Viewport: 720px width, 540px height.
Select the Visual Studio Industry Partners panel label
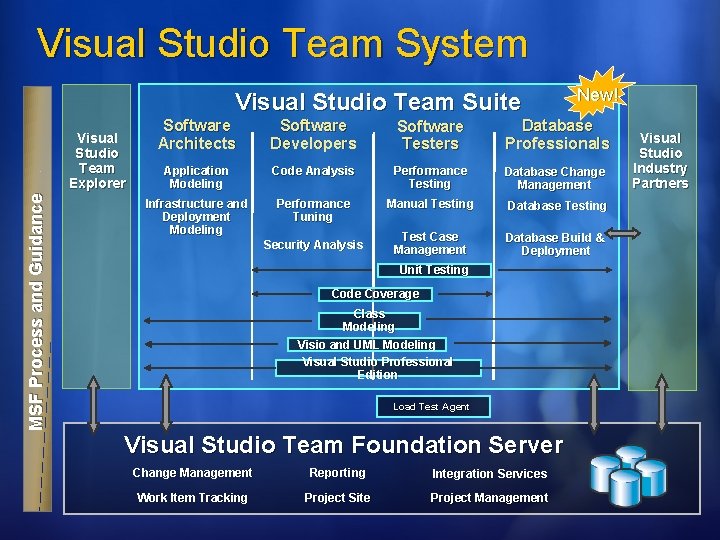[x=660, y=161]
